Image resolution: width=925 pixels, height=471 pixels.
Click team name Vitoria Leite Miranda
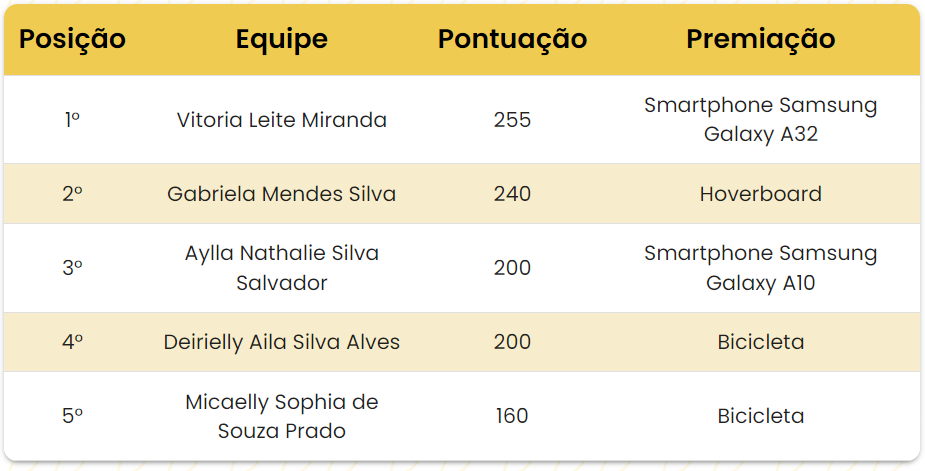(281, 120)
